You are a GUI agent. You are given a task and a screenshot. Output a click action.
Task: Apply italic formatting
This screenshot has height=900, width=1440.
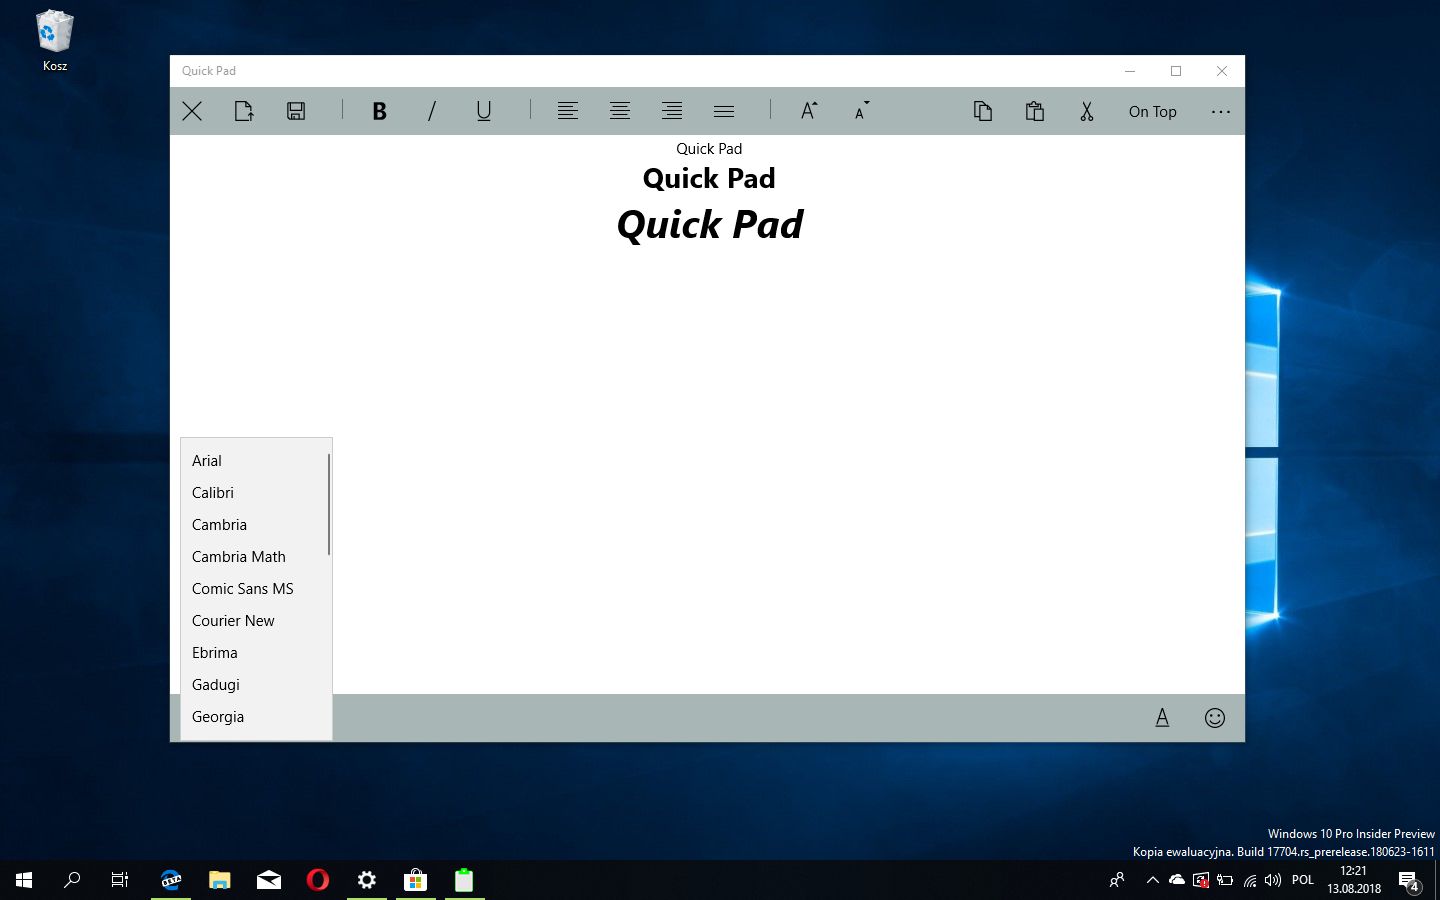point(431,111)
